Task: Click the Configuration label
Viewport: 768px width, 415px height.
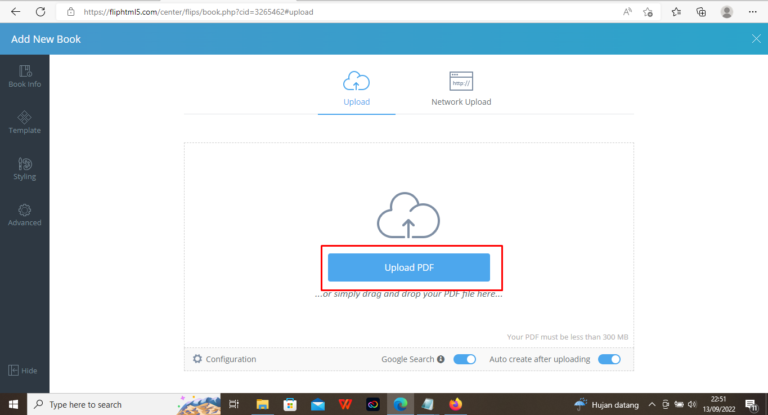Action: 231,359
